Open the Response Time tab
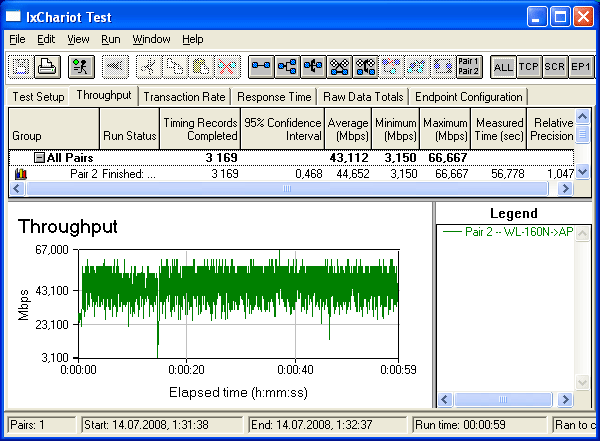 coord(274,97)
